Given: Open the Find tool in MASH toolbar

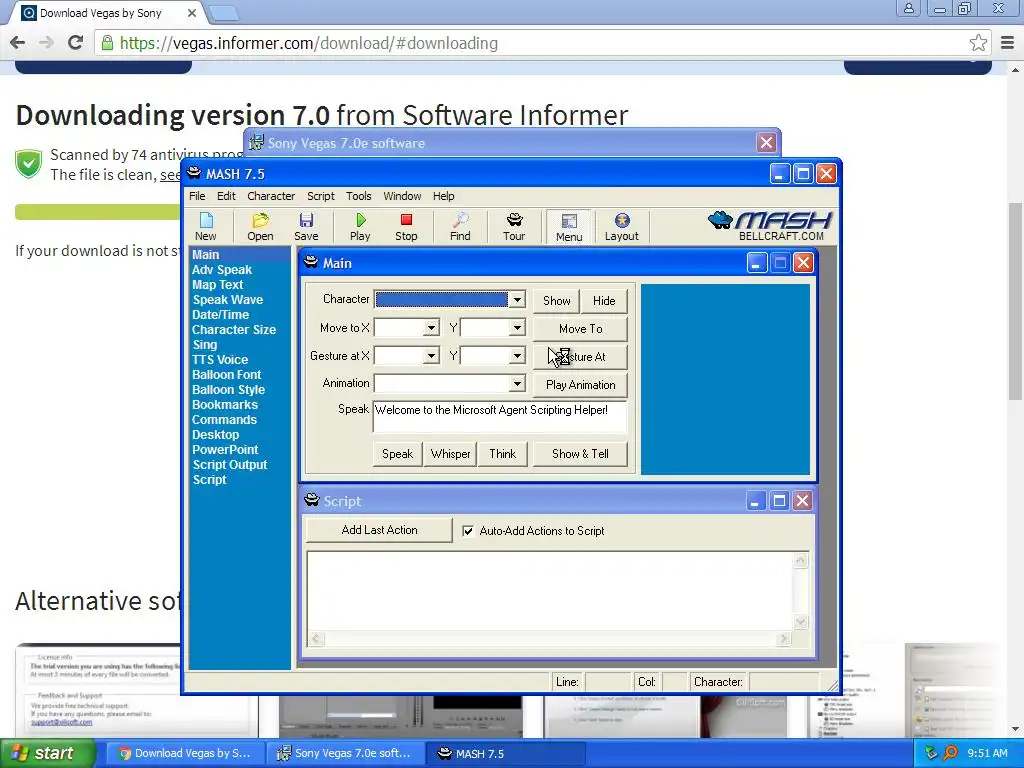Looking at the screenshot, I should [x=460, y=227].
